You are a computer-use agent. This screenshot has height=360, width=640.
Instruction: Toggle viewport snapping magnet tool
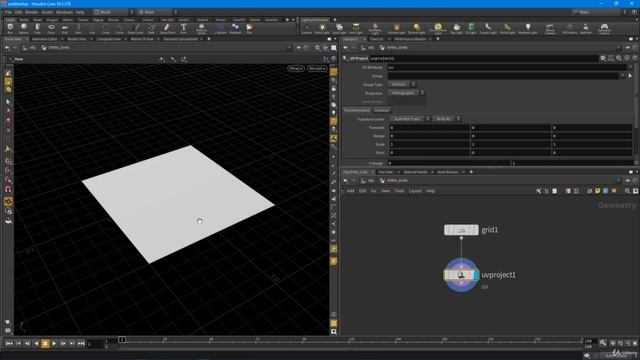(x=8, y=189)
